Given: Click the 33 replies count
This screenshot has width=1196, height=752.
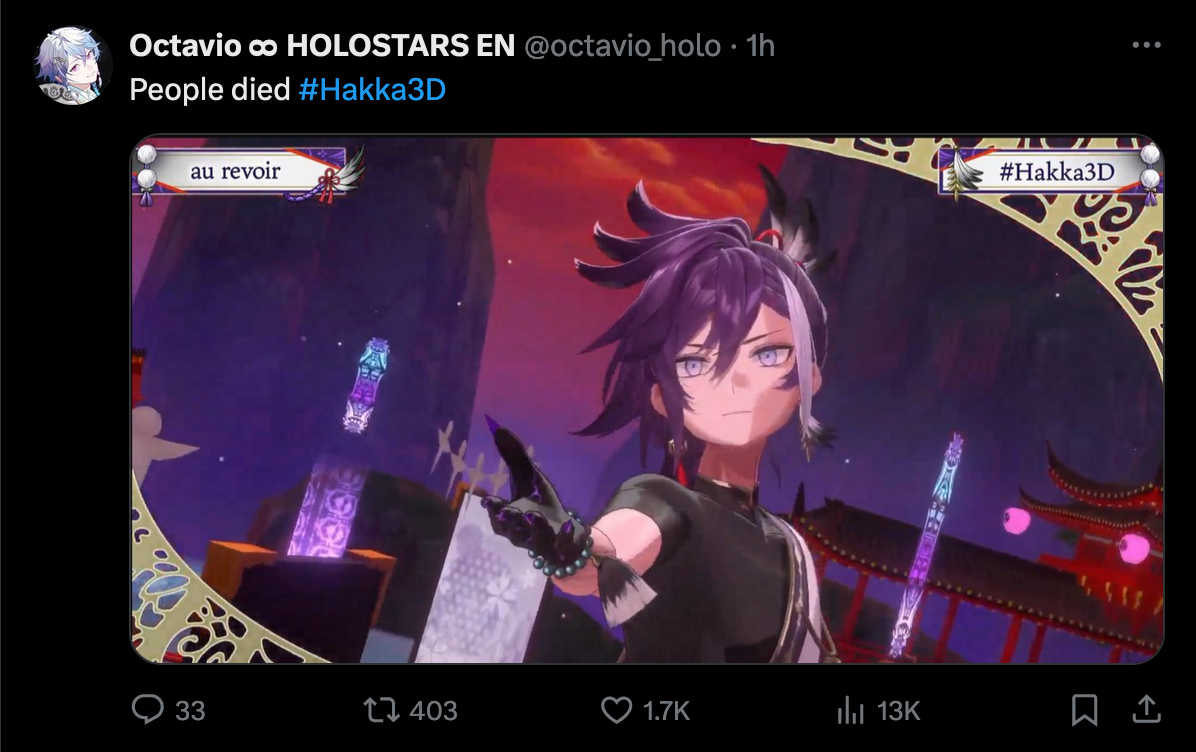Looking at the screenshot, I should tap(190, 711).
